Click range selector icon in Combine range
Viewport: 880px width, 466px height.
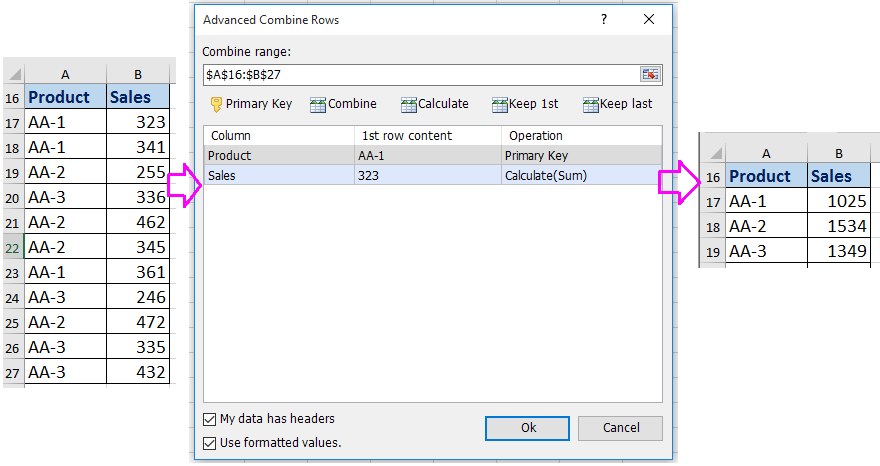[651, 75]
